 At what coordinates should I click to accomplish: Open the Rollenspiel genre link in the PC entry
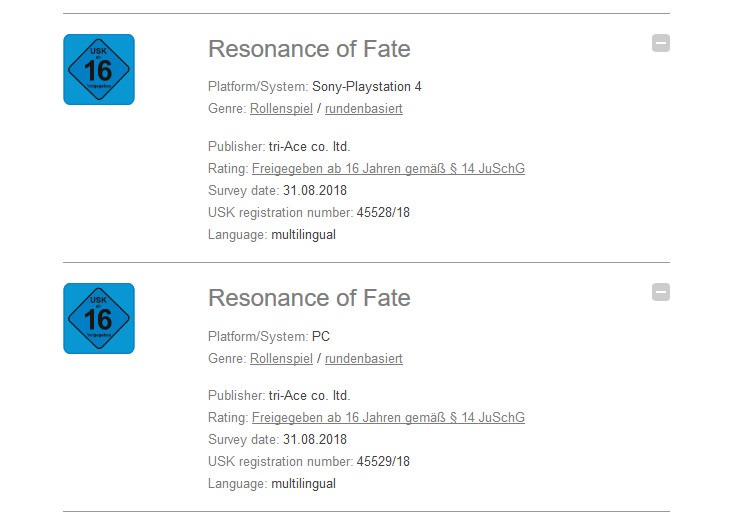coord(281,358)
